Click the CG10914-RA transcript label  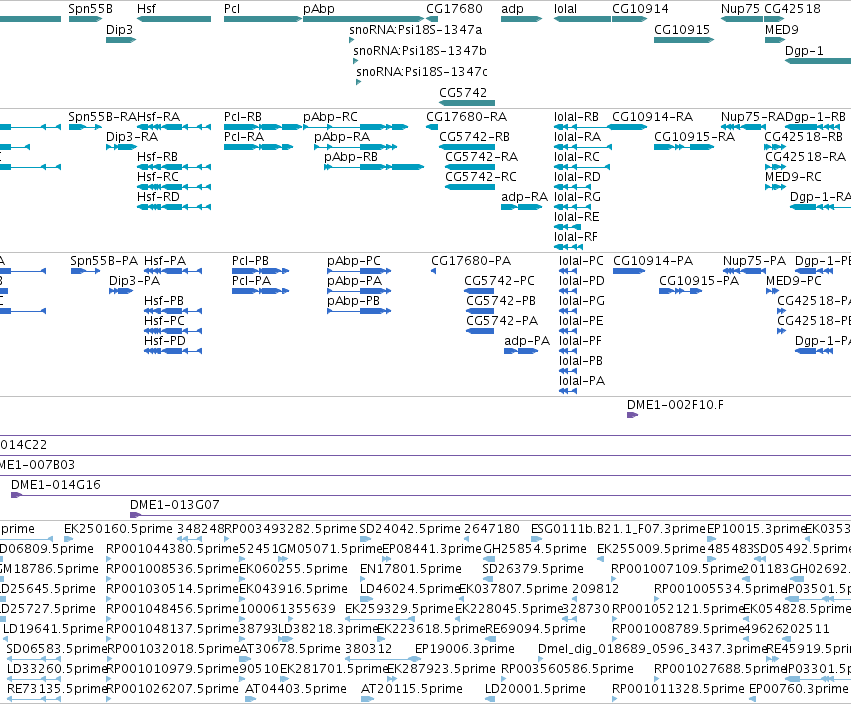652,117
